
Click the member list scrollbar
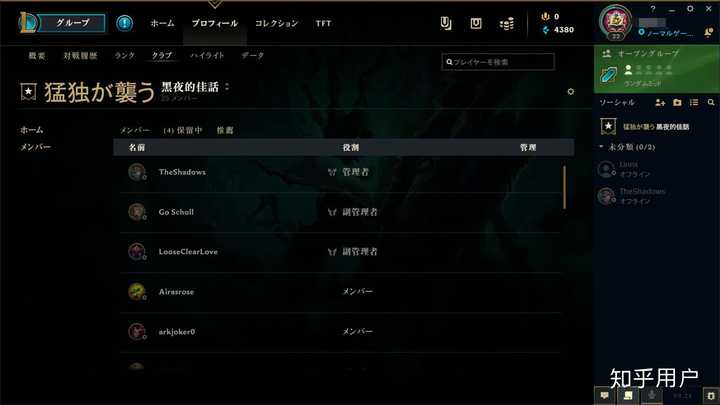[564, 187]
